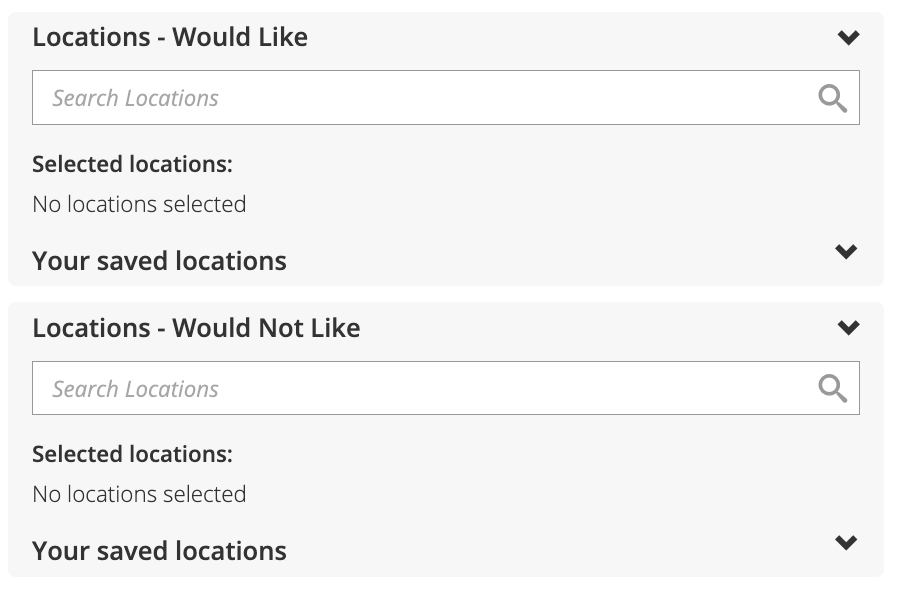Click the Locations - Would Not Like heading
Screen dimensions: 902x612
[x=197, y=328]
